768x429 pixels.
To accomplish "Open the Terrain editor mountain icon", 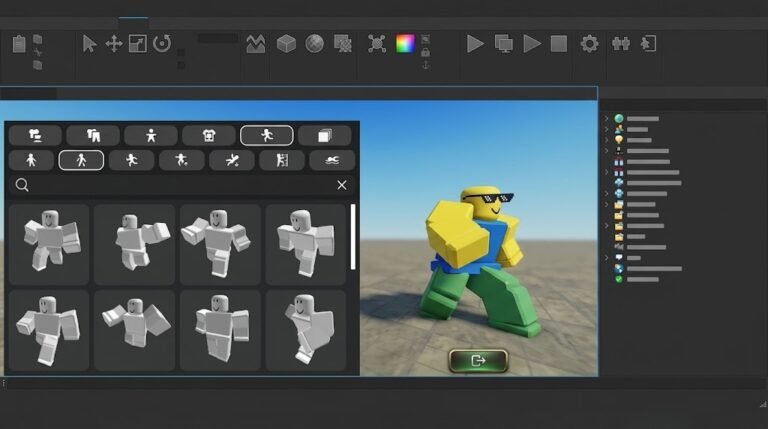I will click(x=256, y=44).
